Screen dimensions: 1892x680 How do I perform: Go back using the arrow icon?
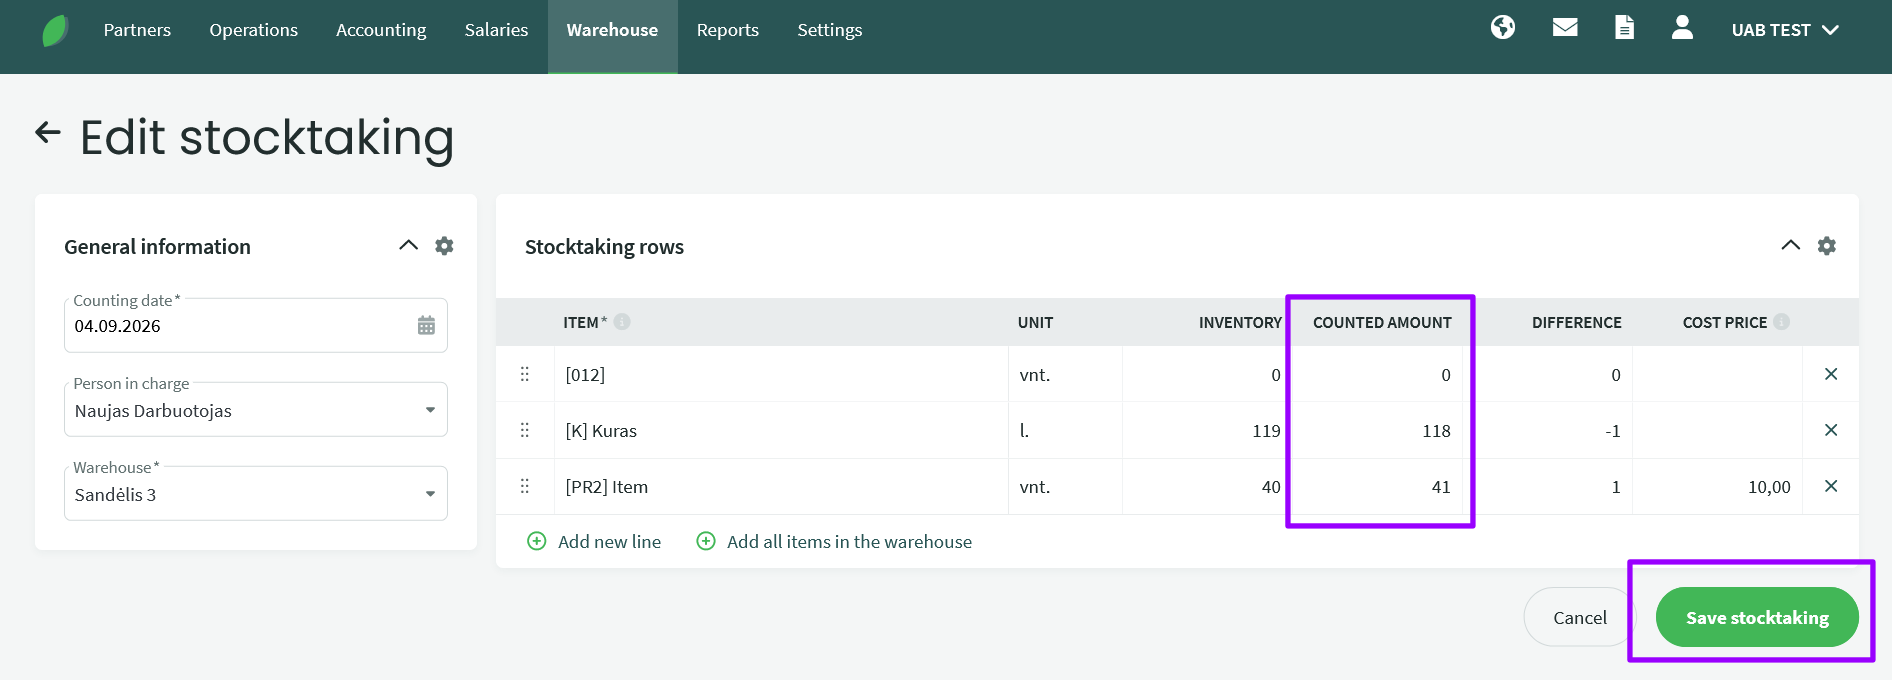coord(48,132)
